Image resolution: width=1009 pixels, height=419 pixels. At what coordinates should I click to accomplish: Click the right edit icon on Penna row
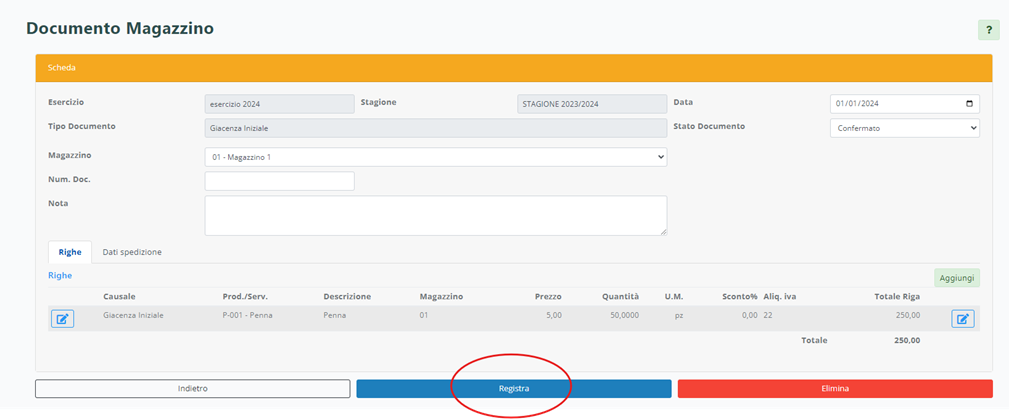pos(962,319)
